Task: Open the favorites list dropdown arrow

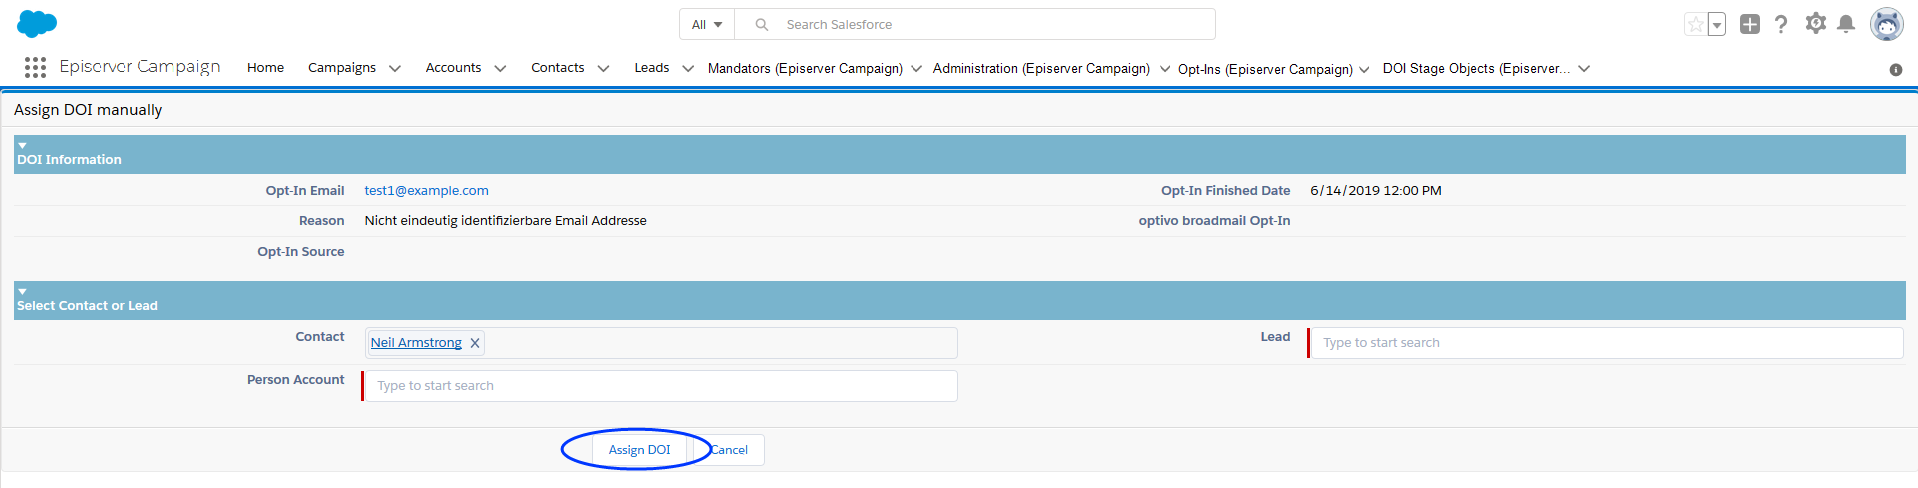Action: 1717,24
